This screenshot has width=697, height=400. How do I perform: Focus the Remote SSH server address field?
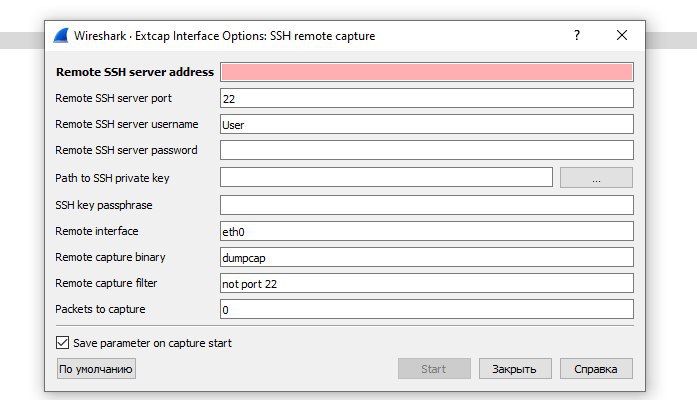pos(427,72)
